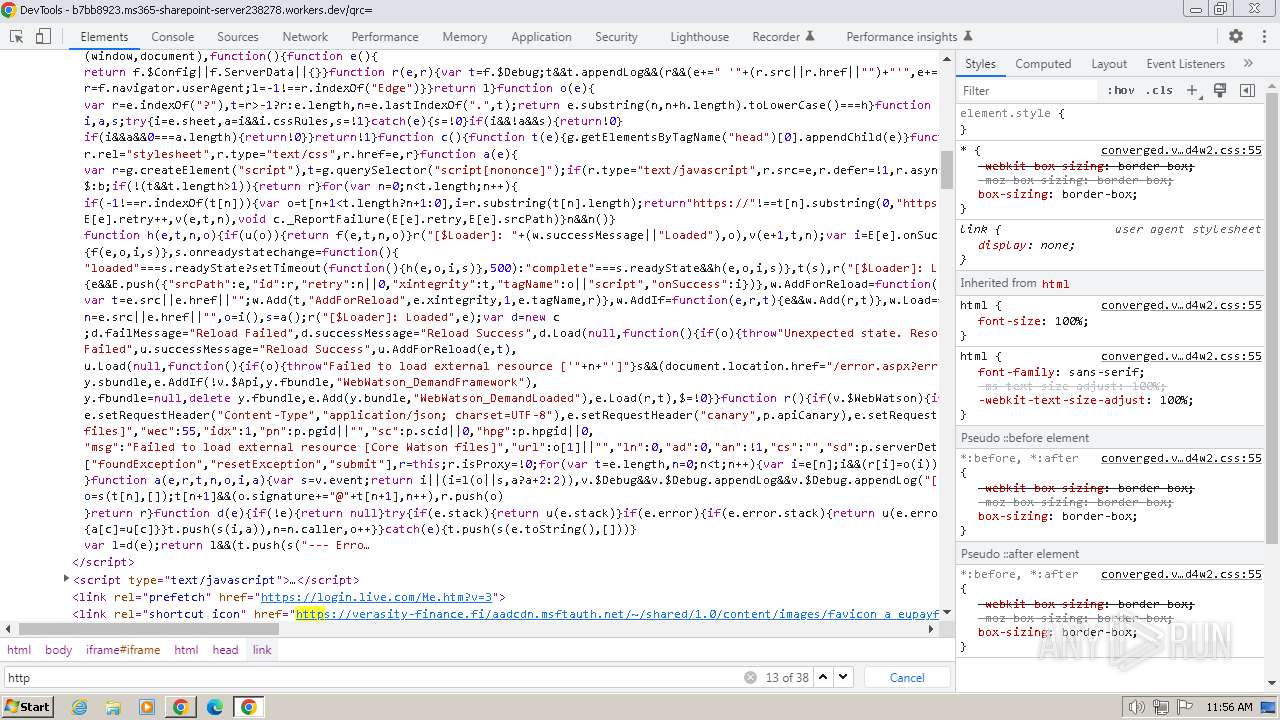Select iframe#iframe in breadcrumb bar
The width and height of the screenshot is (1280, 720).
123,650
